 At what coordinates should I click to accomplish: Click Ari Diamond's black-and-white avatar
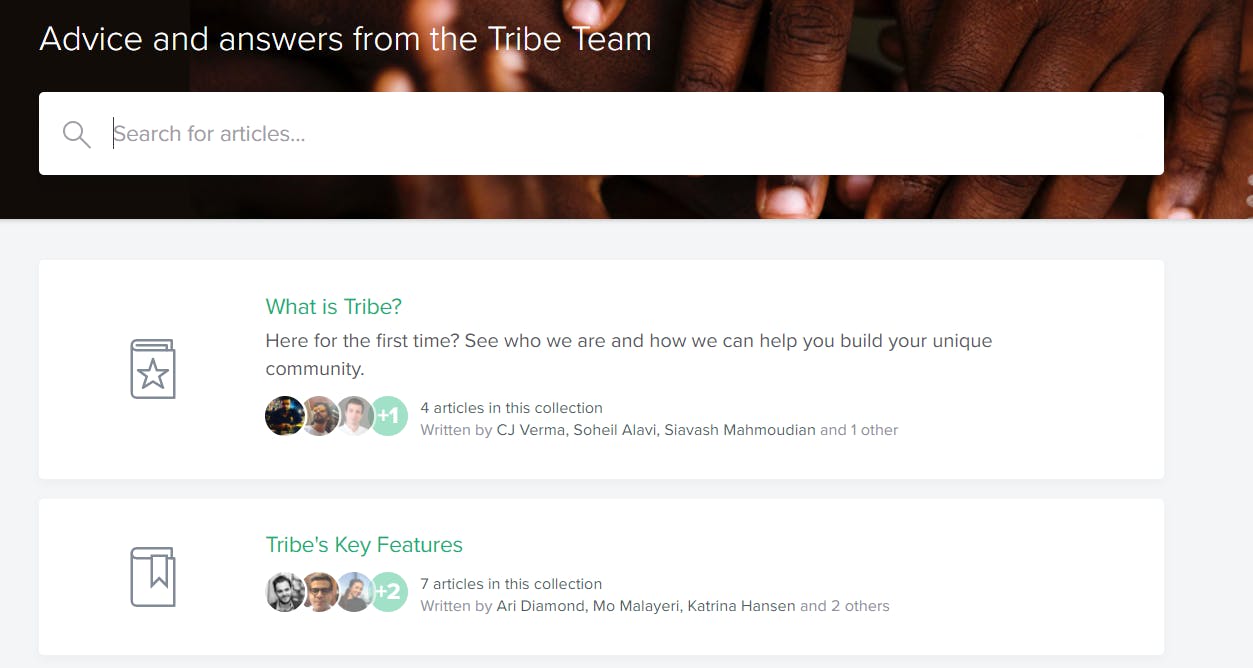click(x=284, y=592)
